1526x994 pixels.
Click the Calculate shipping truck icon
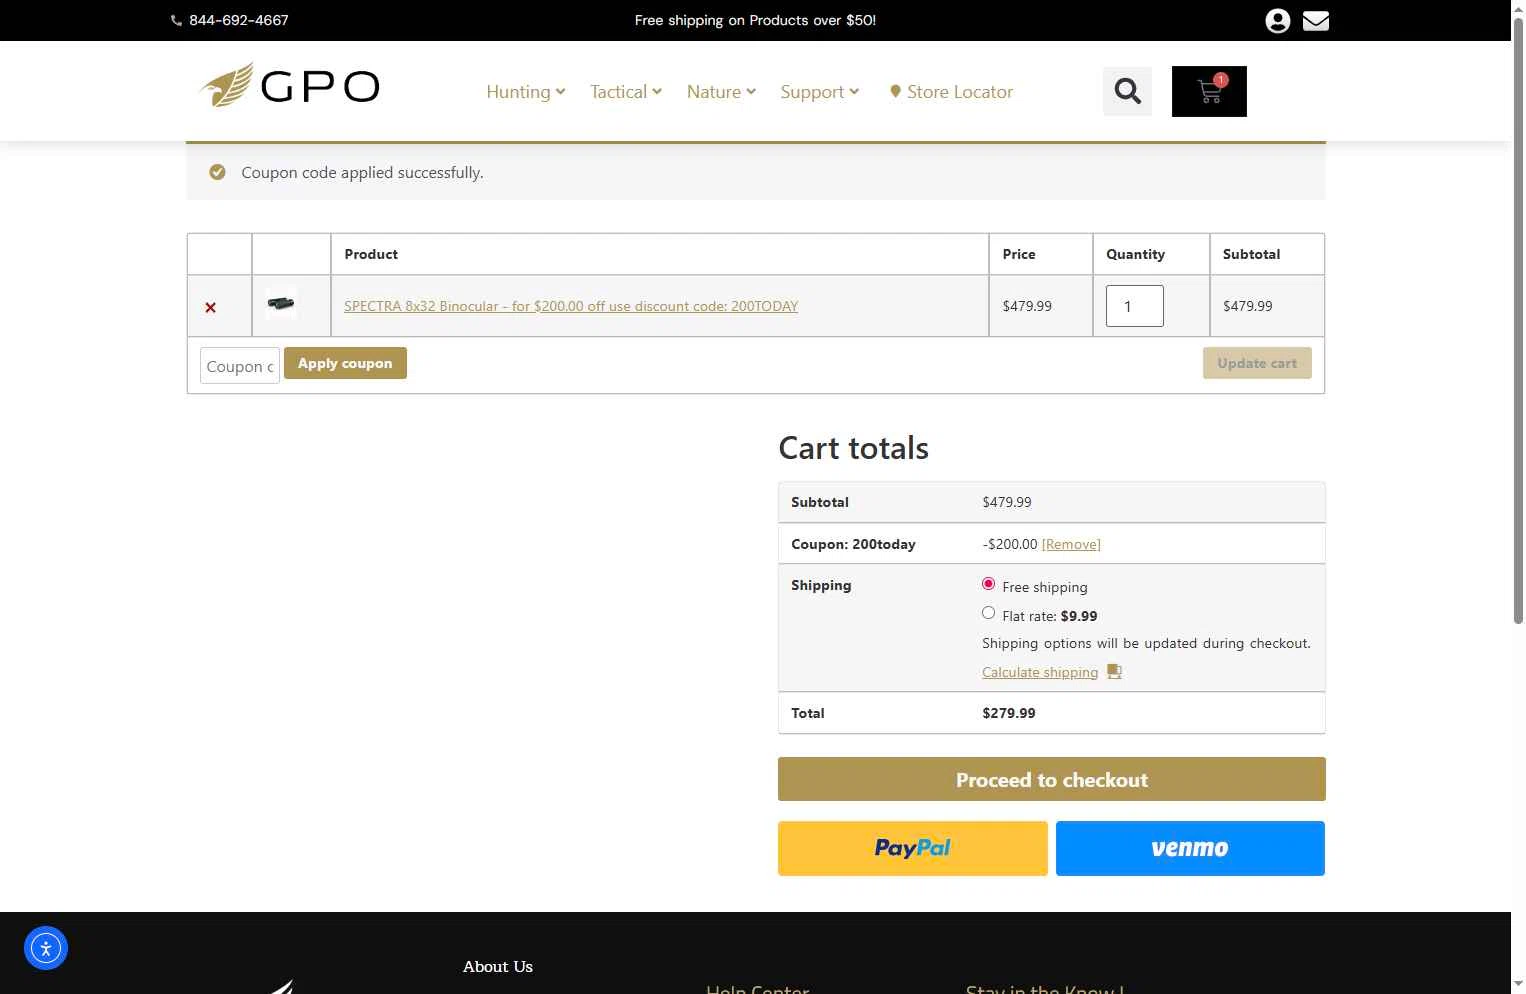pyautogui.click(x=1114, y=672)
